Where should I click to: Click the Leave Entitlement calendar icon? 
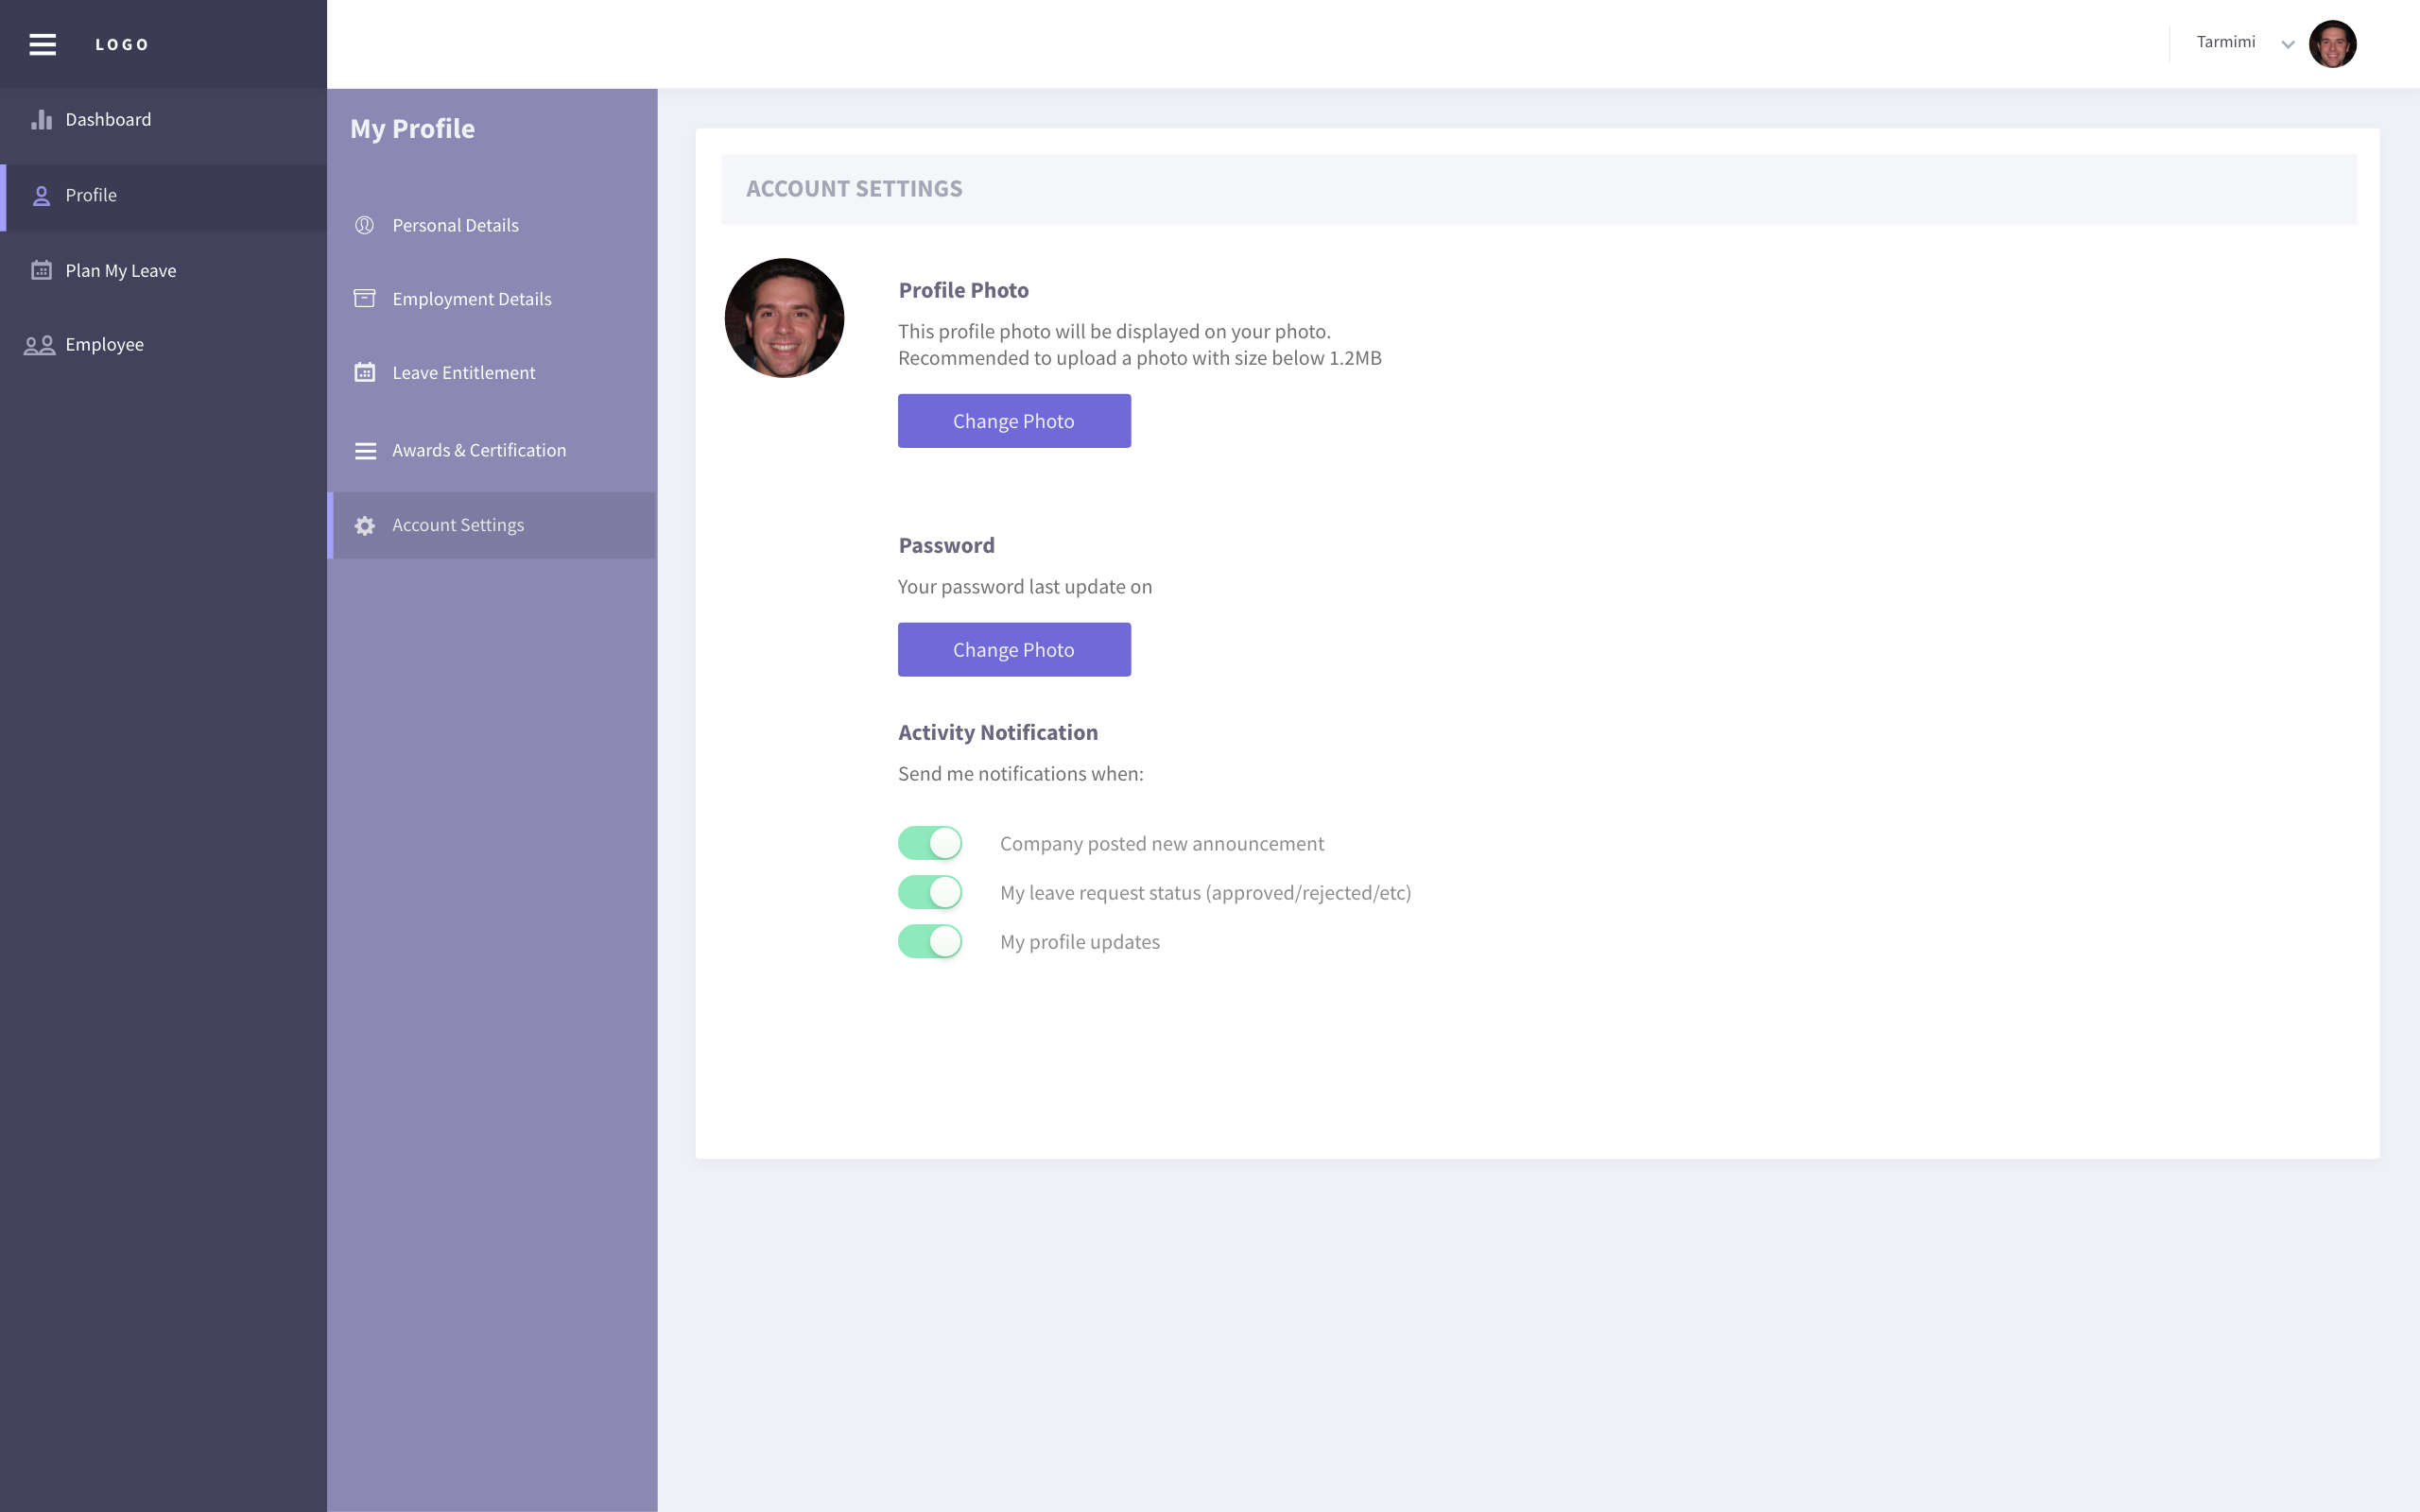pos(365,372)
